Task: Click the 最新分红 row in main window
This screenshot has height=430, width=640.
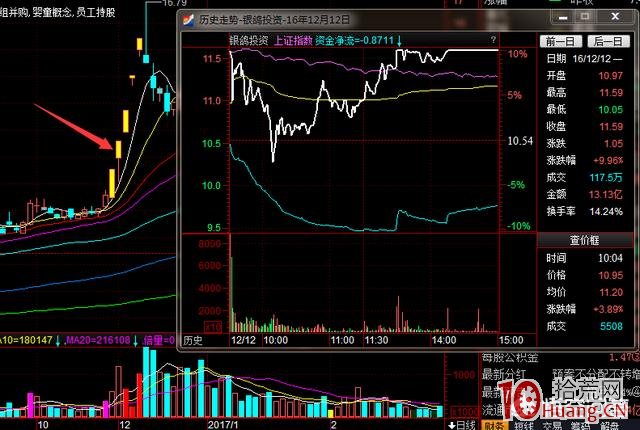Action: [x=559, y=374]
